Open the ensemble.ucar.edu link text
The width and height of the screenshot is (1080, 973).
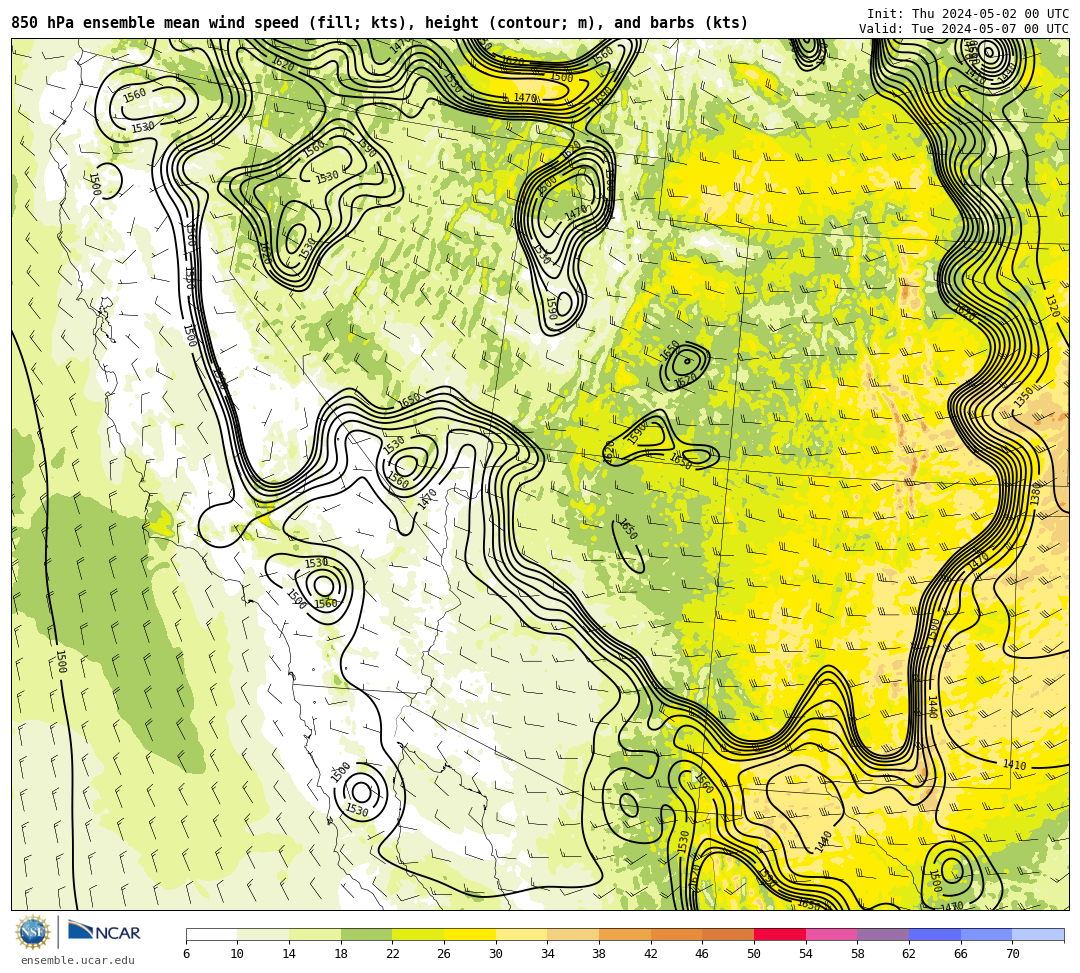click(x=78, y=960)
